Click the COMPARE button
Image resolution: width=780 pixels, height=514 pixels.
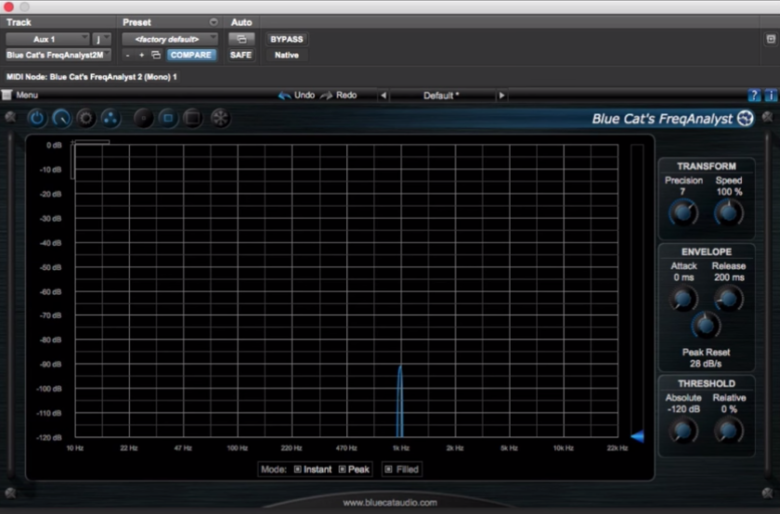(191, 55)
